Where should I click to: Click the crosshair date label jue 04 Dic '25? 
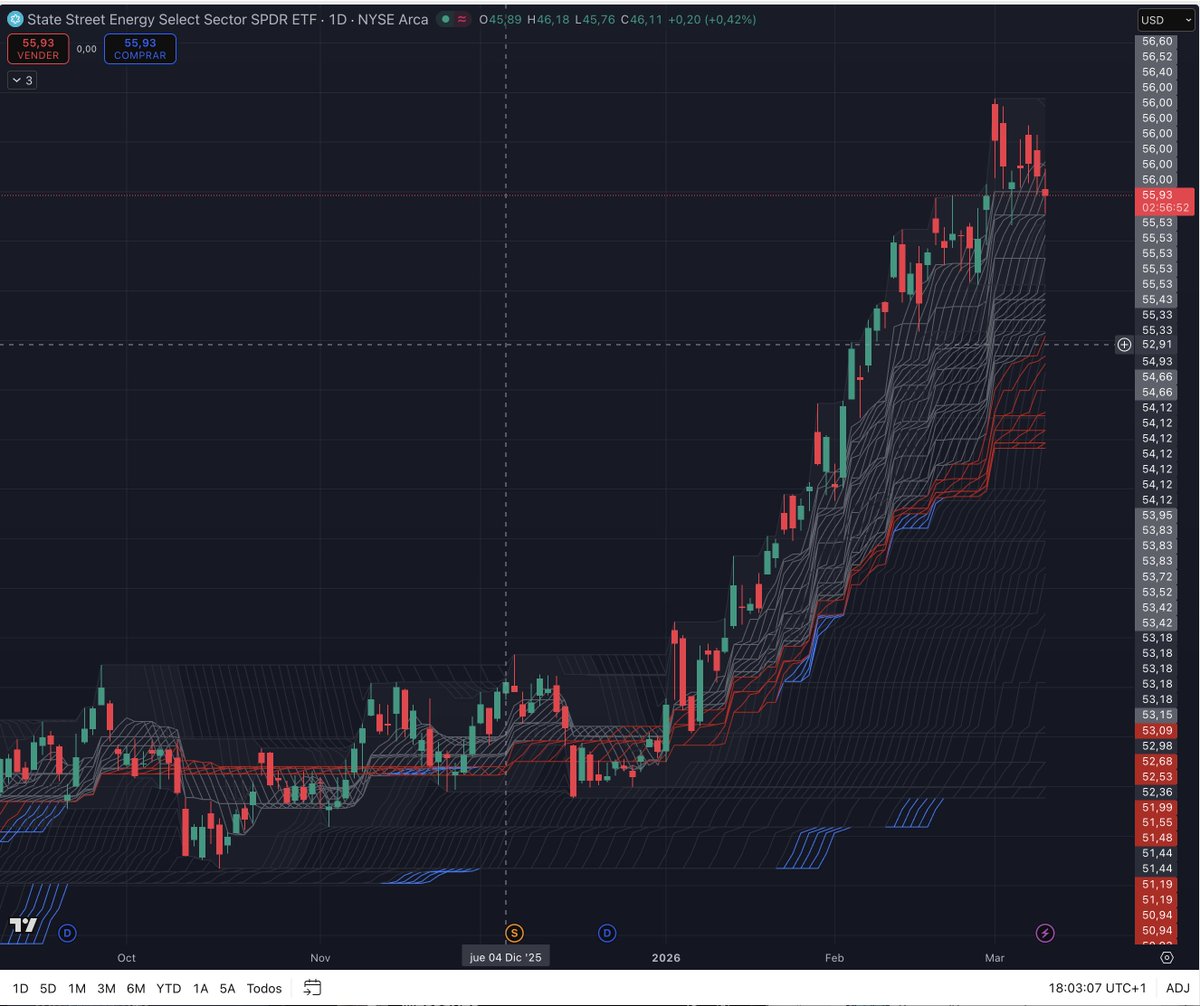pyautogui.click(x=505, y=957)
